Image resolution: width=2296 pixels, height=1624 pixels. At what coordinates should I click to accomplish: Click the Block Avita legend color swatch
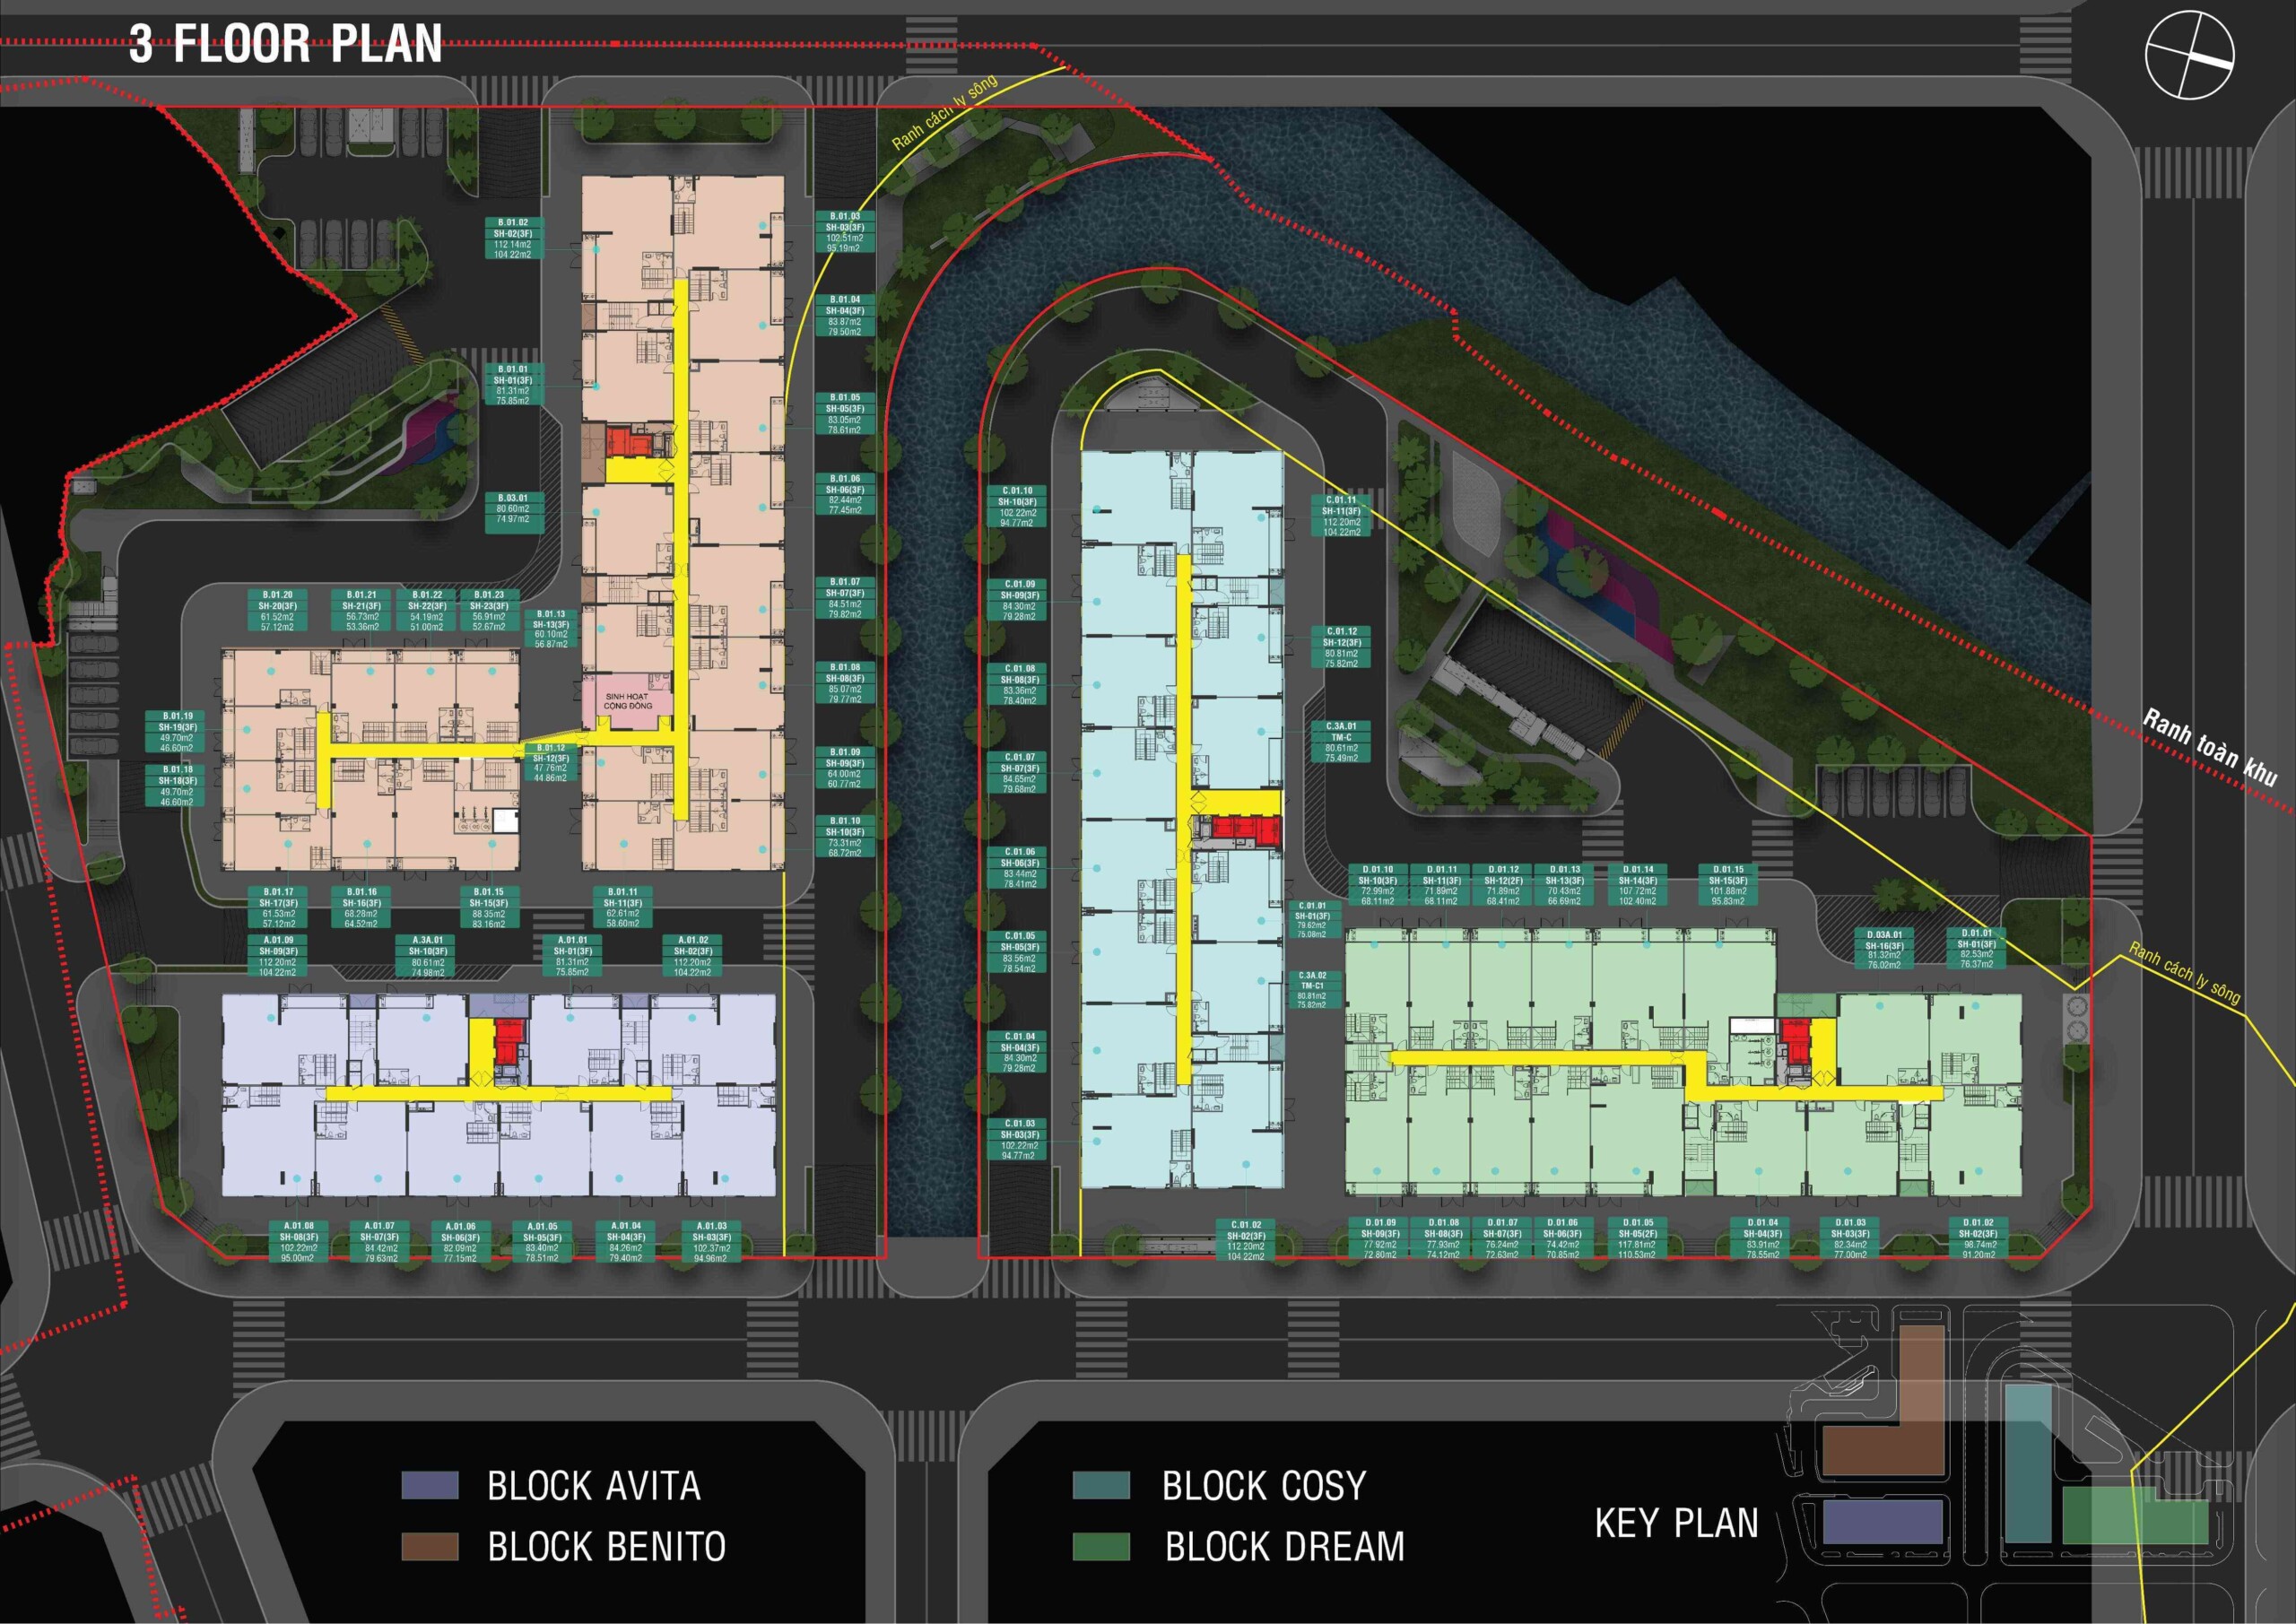(x=430, y=1485)
